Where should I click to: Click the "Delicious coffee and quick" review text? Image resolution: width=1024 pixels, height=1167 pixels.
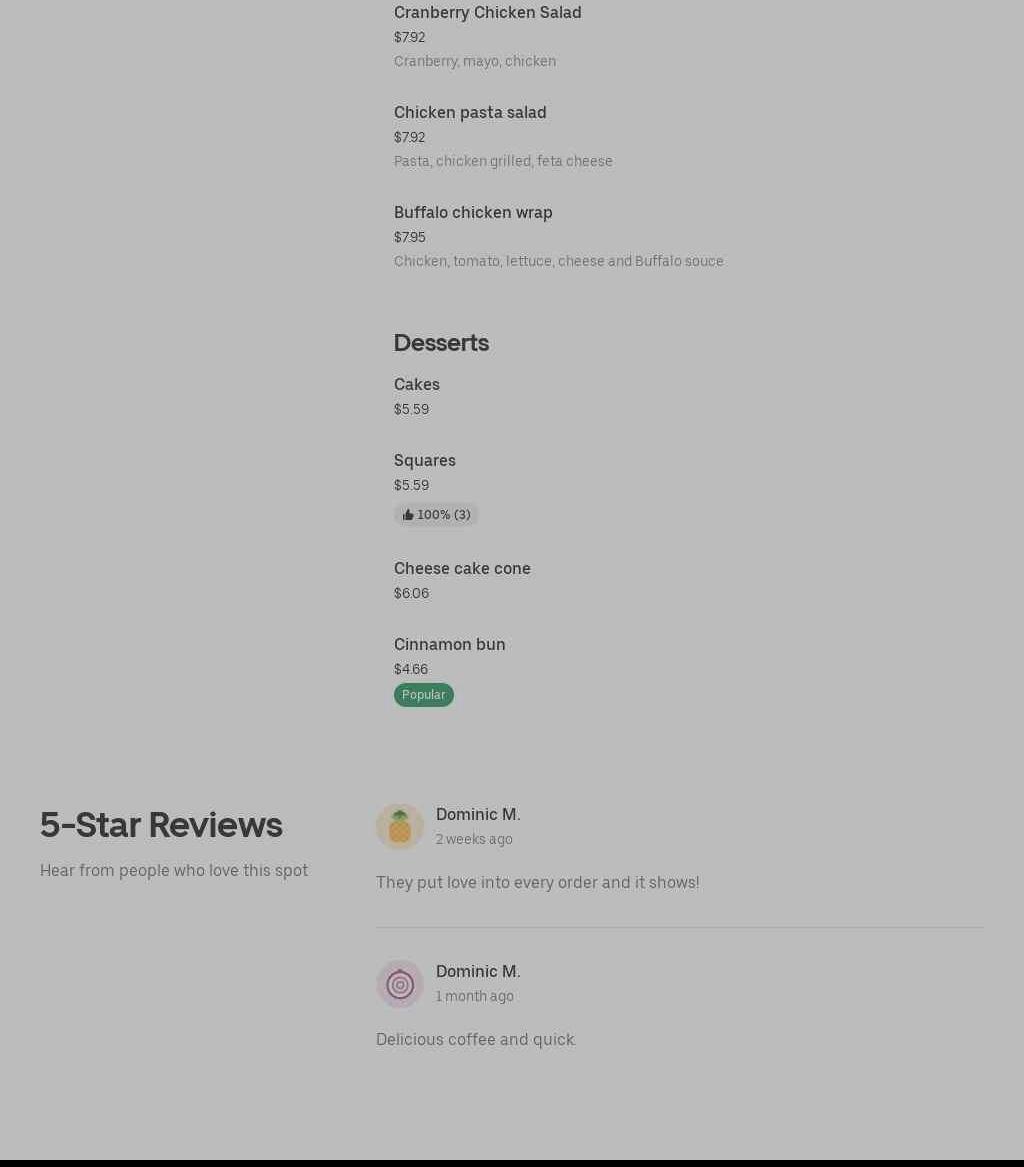click(476, 1039)
